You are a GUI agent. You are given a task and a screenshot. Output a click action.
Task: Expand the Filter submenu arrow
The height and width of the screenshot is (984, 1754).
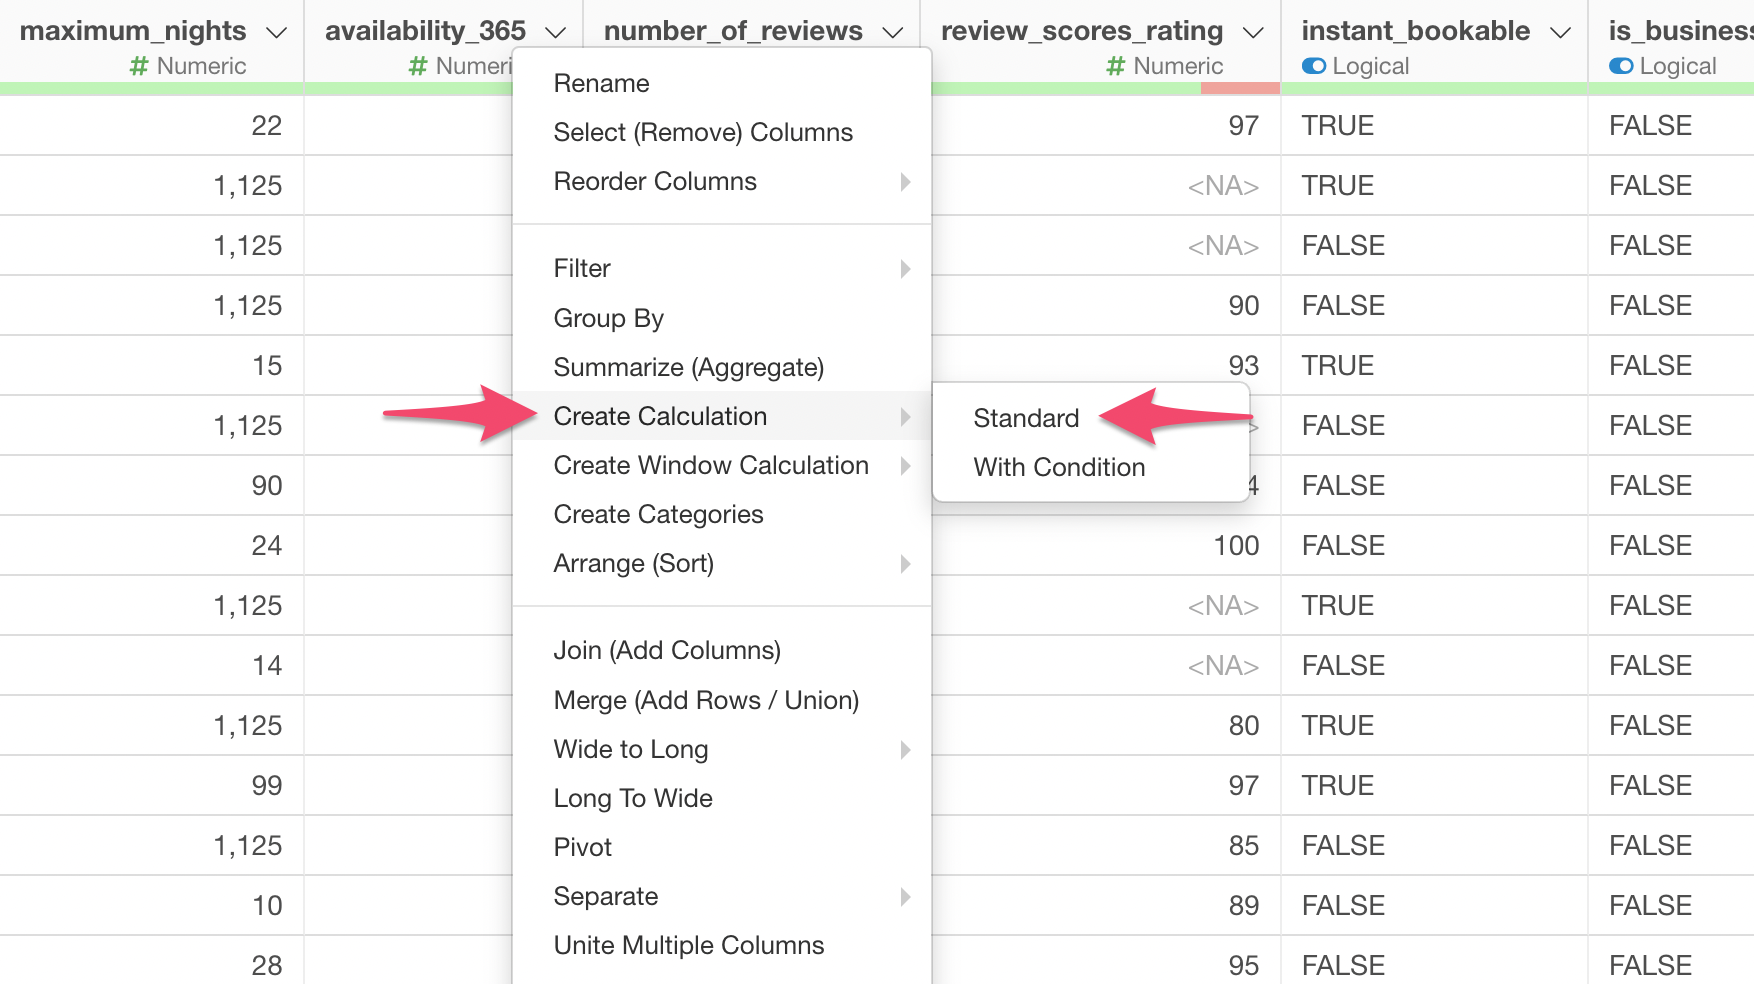906,268
